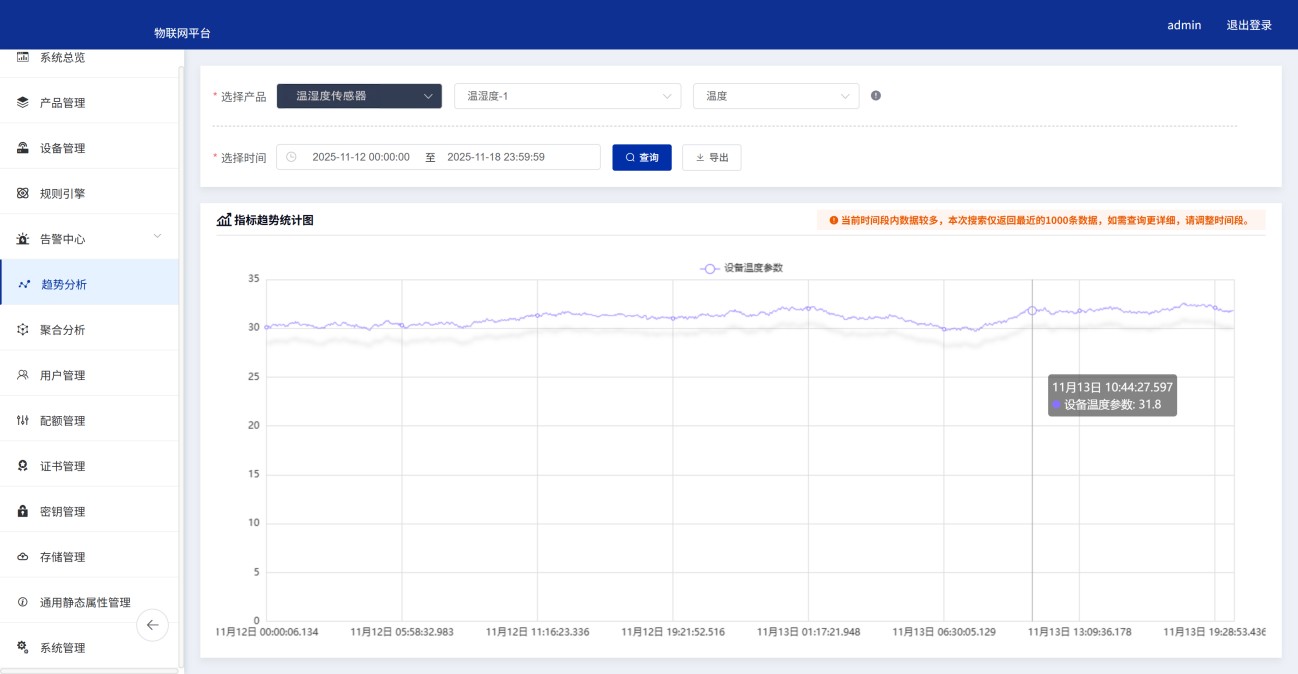The height and width of the screenshot is (674, 1298).
Task: Click the 设备管理 device icon in sidebar
Action: pos(23,148)
